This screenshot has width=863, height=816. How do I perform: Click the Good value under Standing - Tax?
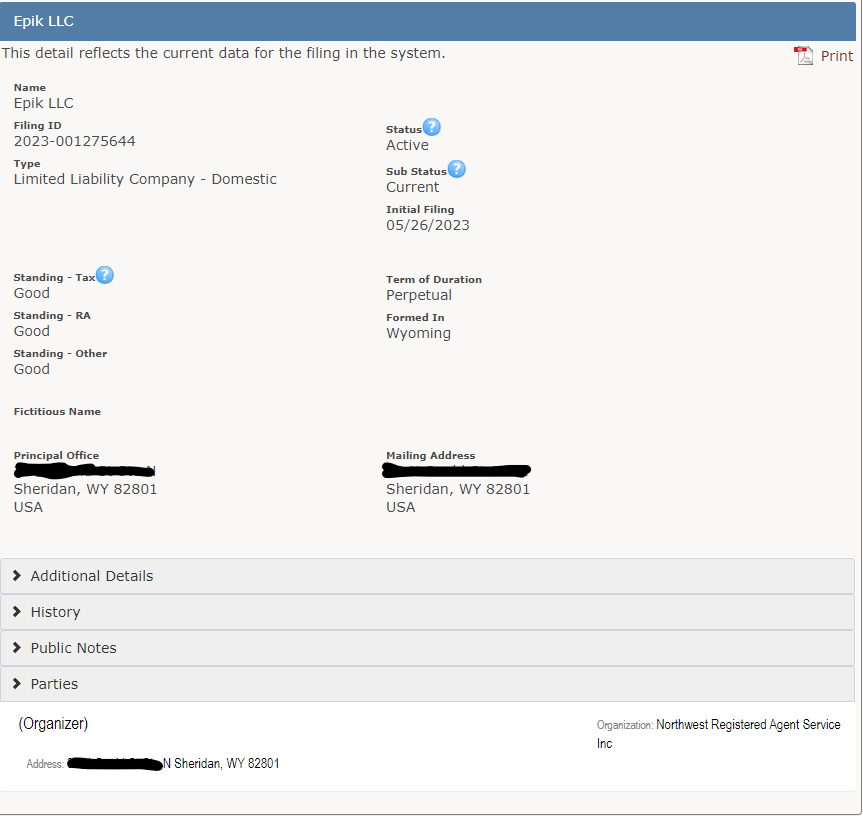click(31, 293)
